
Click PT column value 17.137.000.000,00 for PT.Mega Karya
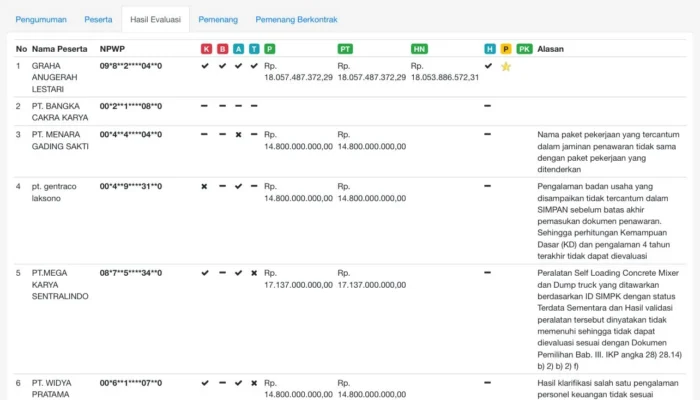point(372,284)
